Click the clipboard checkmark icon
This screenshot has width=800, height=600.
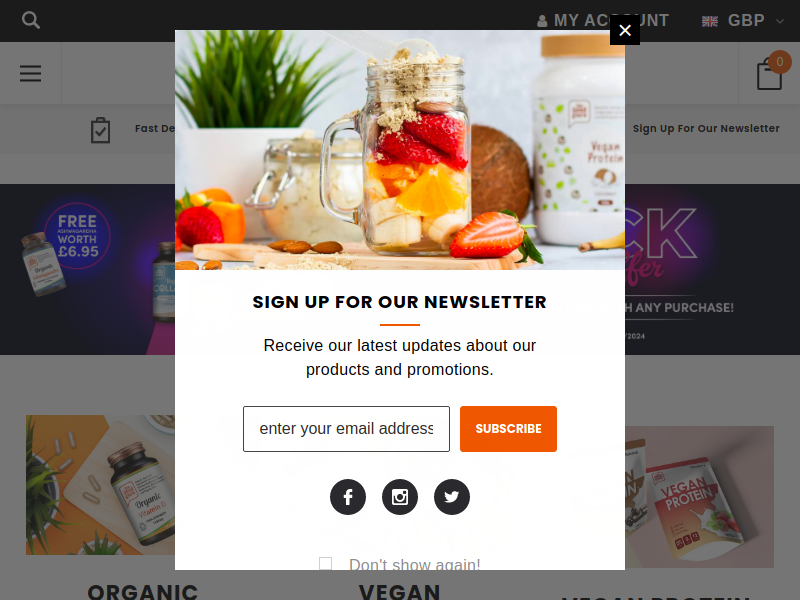(101, 130)
